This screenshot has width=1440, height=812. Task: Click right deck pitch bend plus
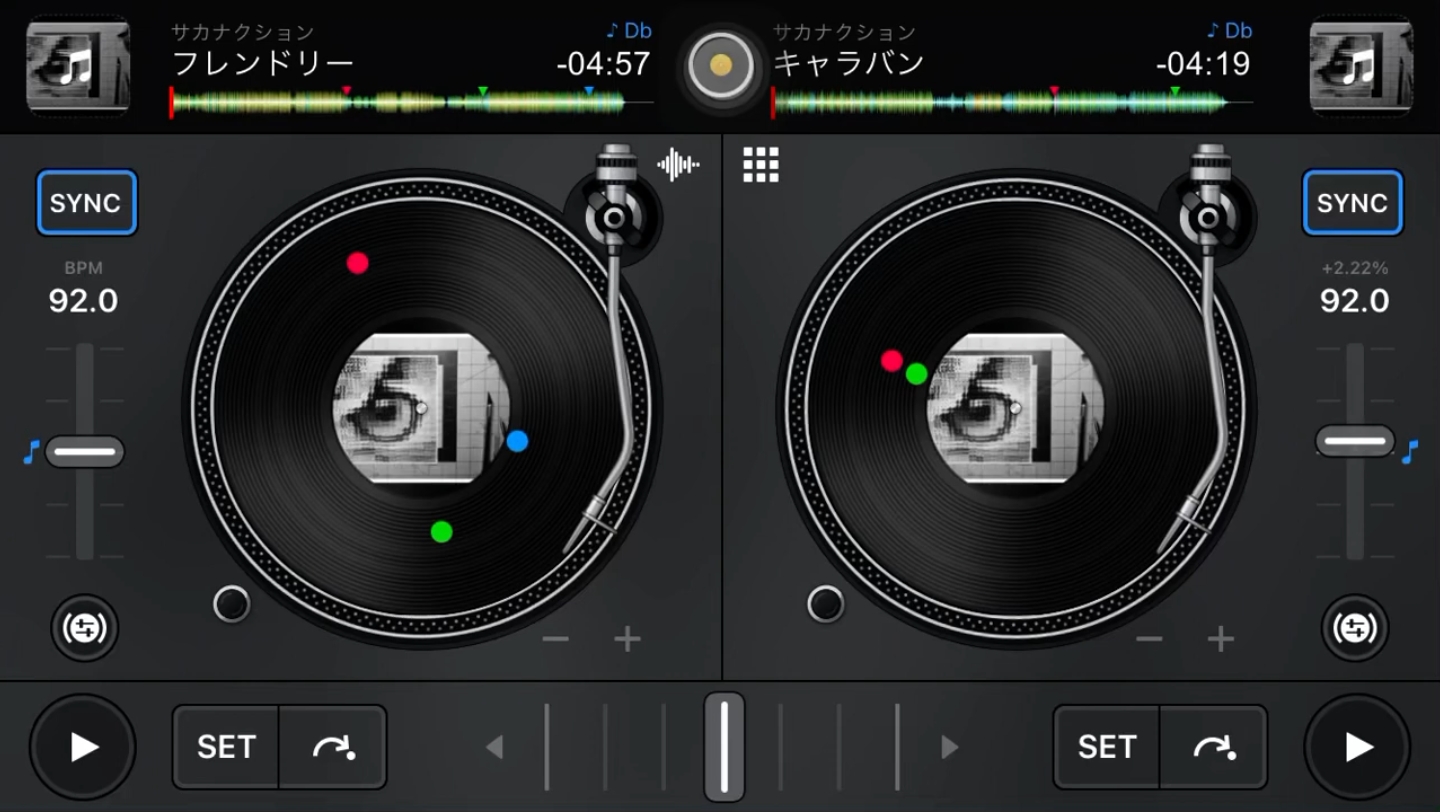coord(1221,639)
